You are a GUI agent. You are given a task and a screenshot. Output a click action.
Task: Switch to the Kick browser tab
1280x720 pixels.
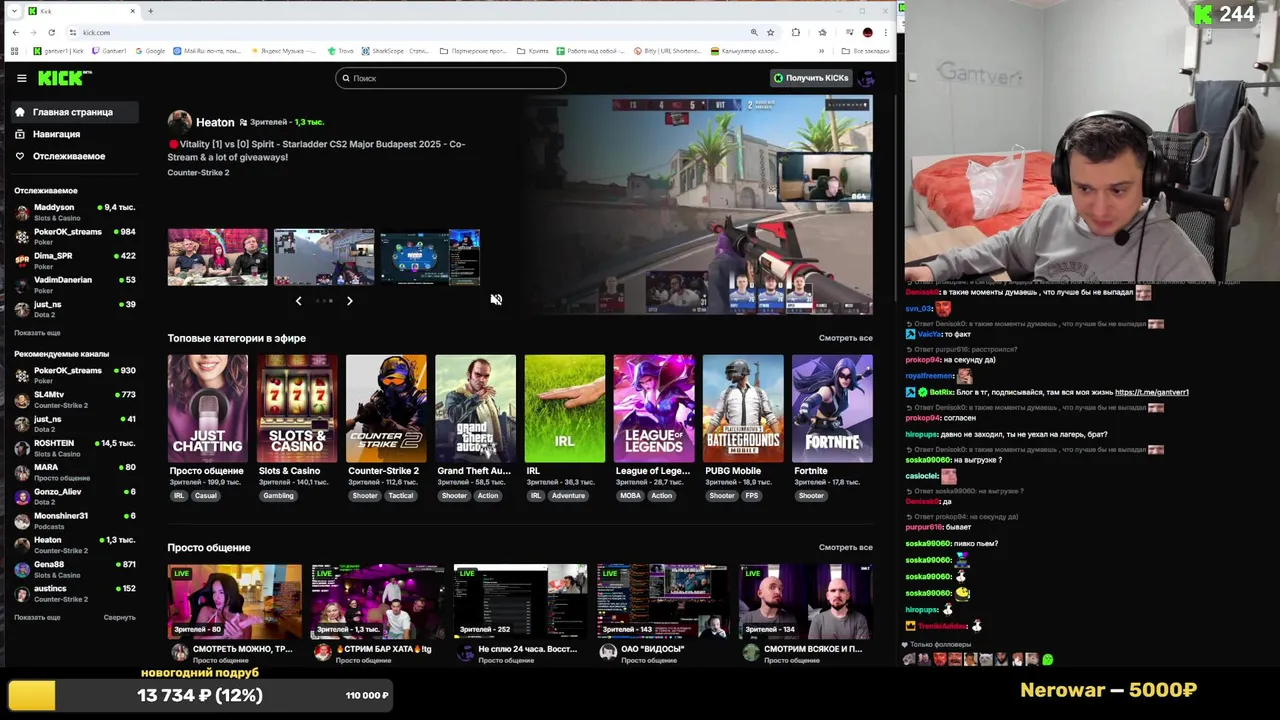point(80,11)
